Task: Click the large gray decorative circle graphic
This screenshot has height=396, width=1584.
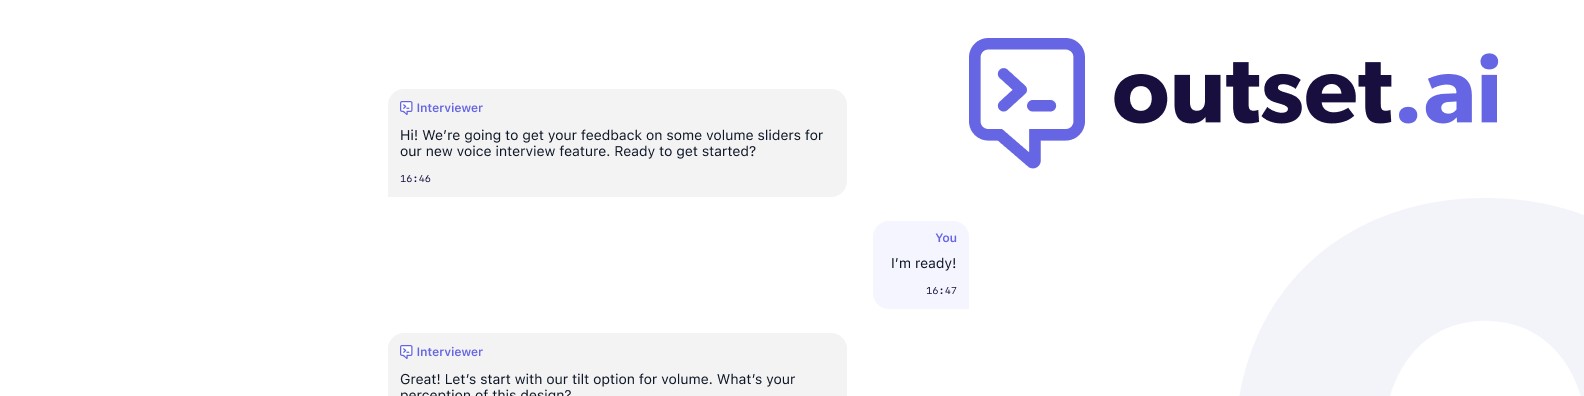Action: coord(1411,297)
